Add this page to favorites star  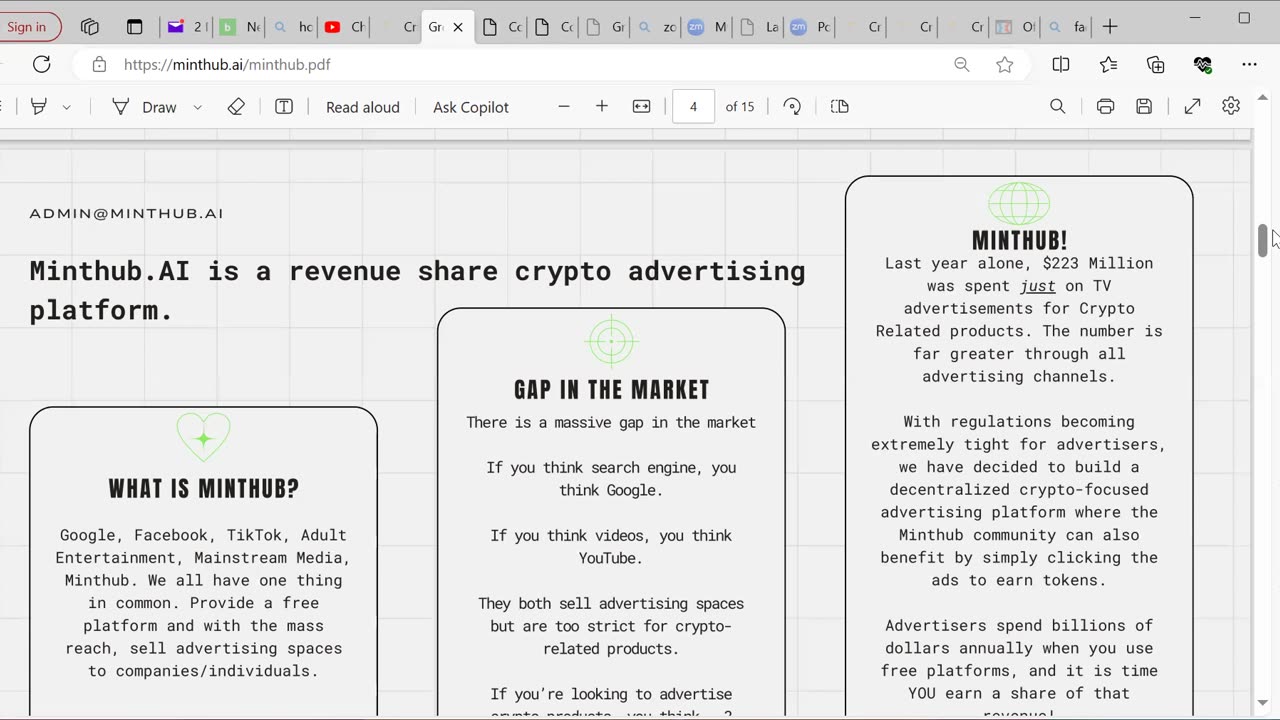(x=1005, y=64)
